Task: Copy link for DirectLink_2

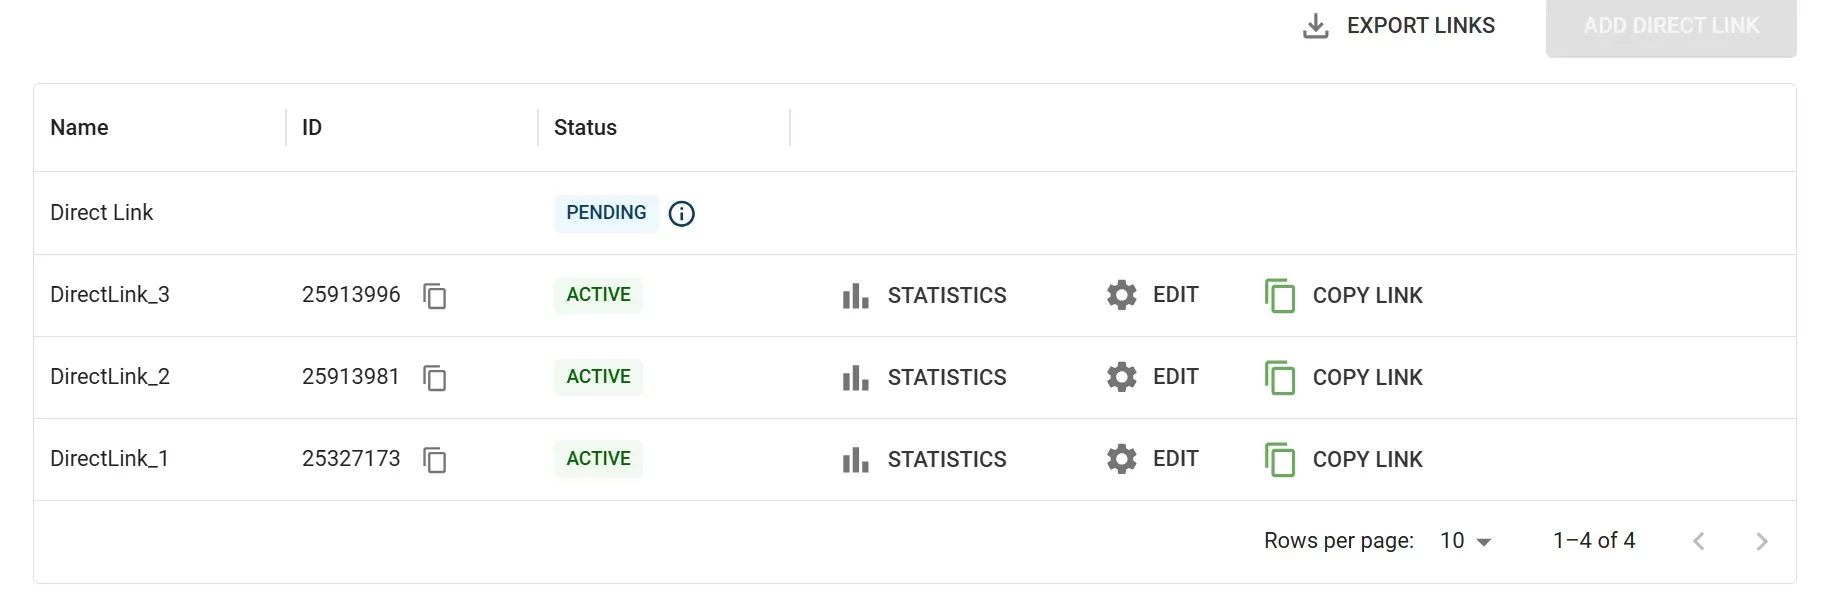Action: (1344, 378)
